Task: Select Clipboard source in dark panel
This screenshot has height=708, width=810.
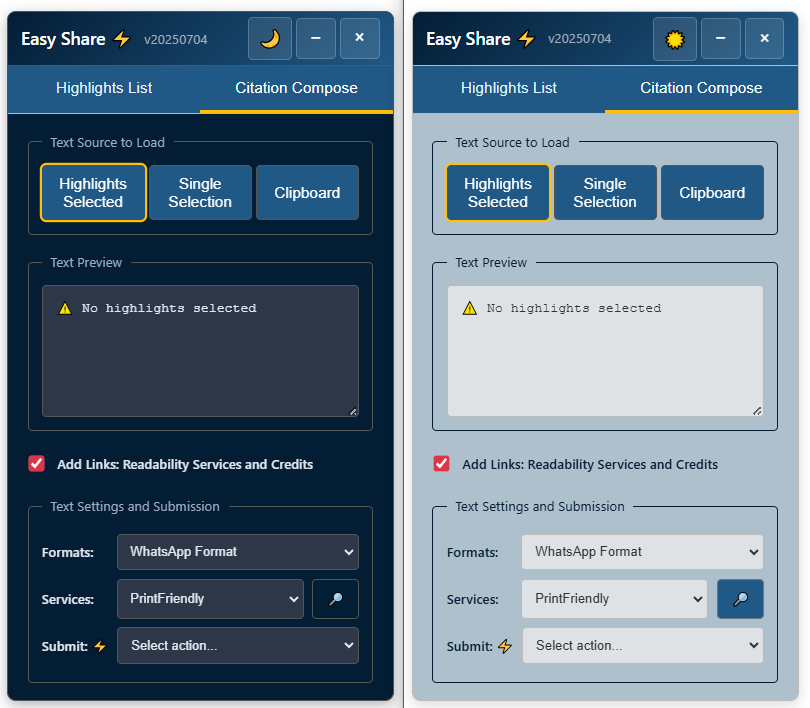Action: click(307, 193)
